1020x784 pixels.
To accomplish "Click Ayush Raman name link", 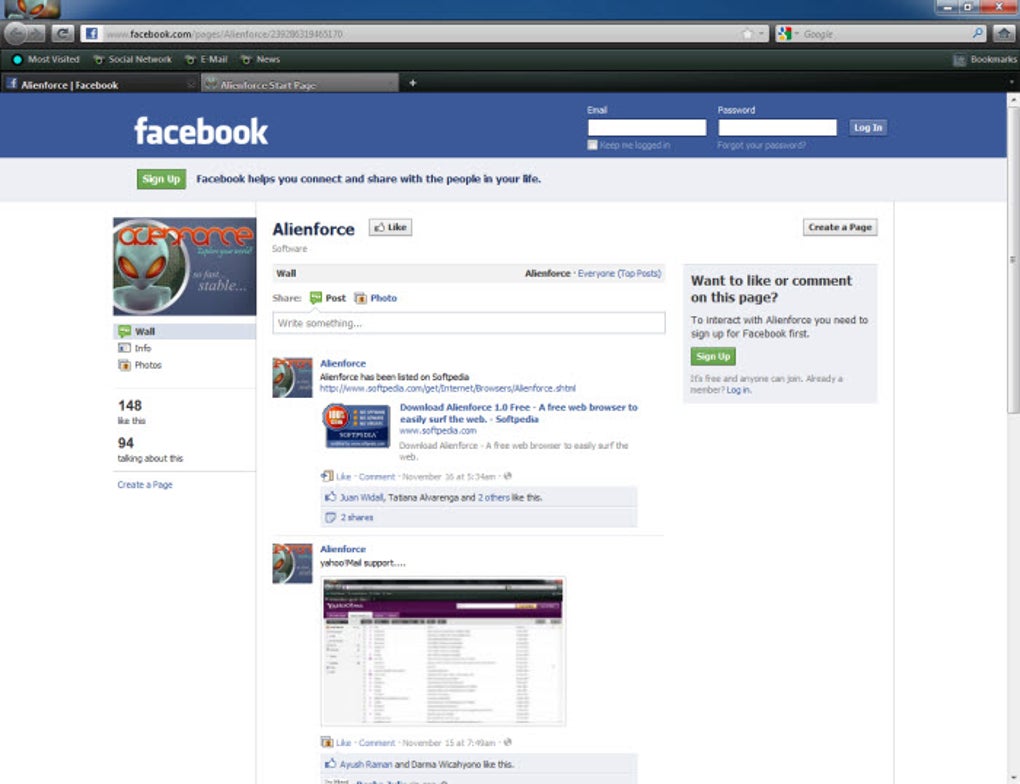I will coord(366,764).
